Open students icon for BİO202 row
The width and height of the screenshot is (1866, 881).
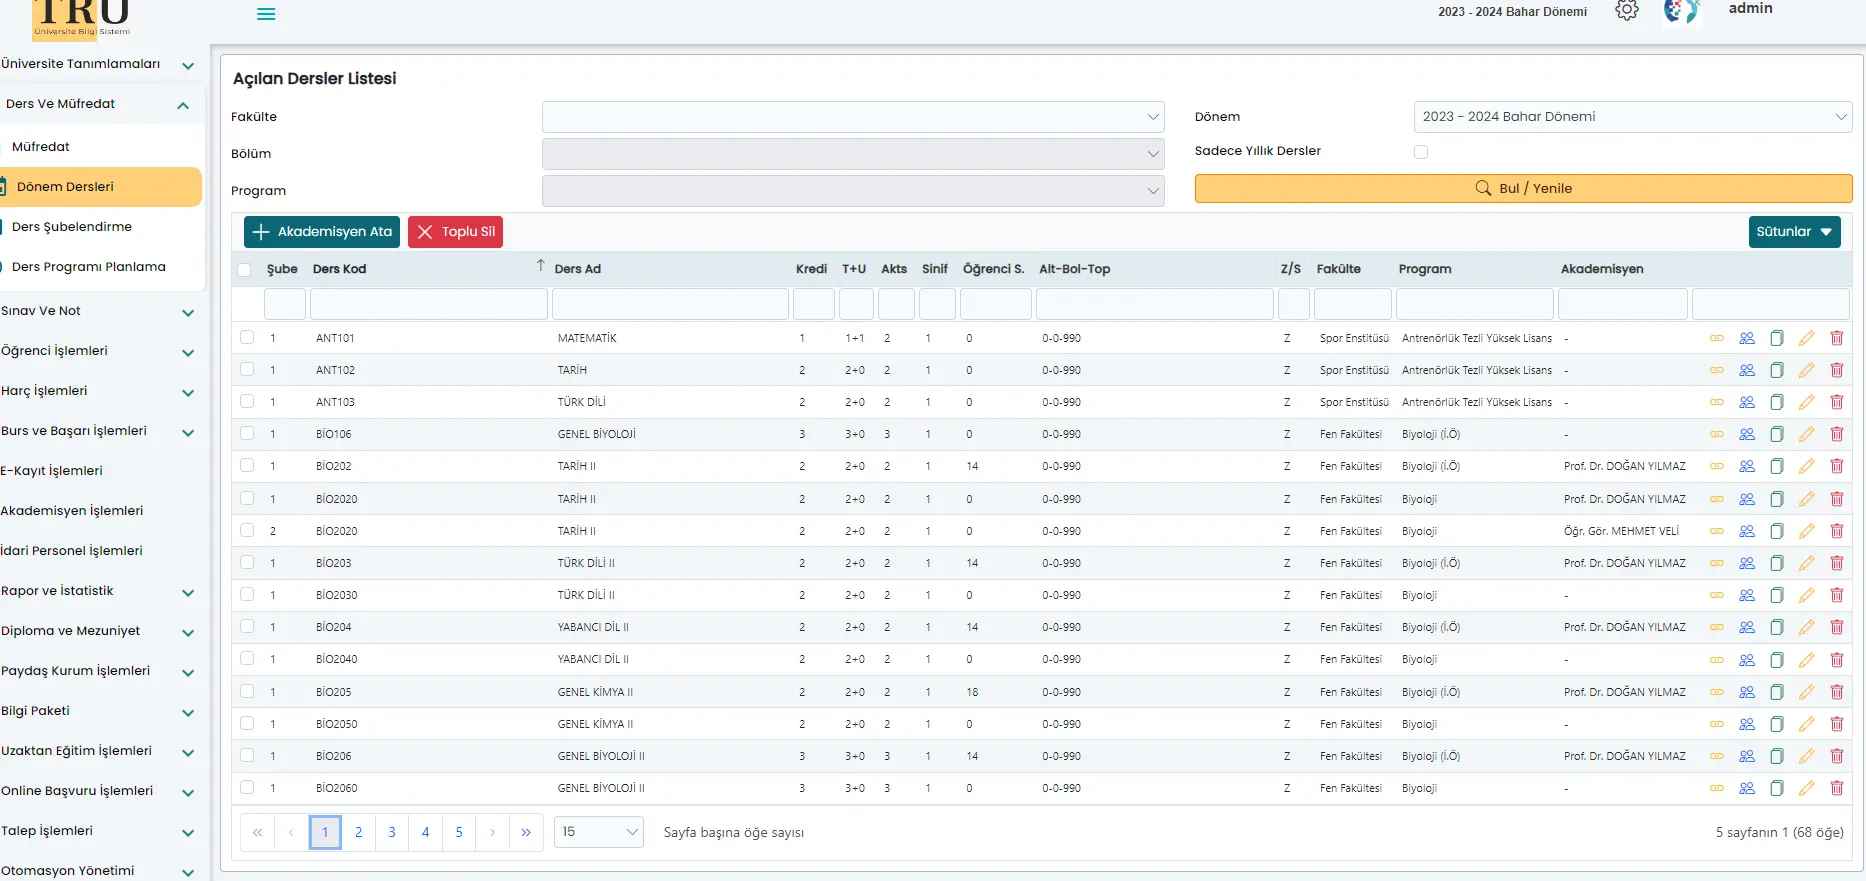pos(1746,466)
